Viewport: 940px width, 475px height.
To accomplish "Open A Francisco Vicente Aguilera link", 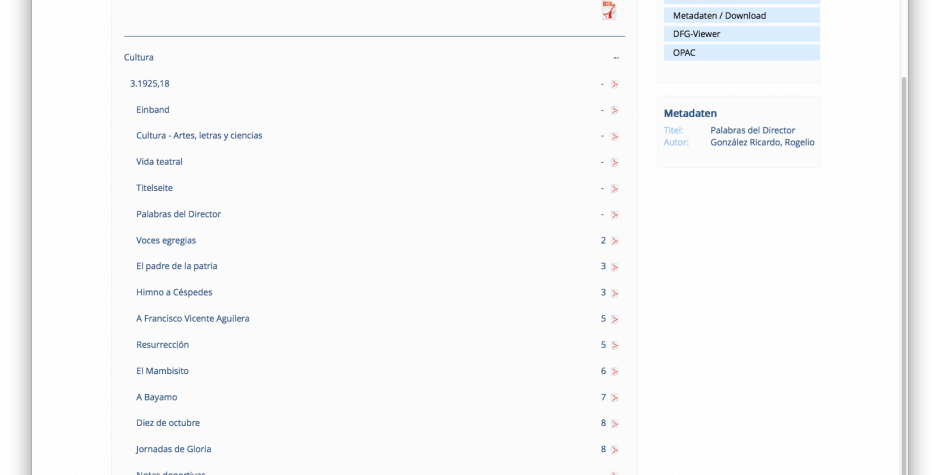I will pyautogui.click(x=192, y=318).
